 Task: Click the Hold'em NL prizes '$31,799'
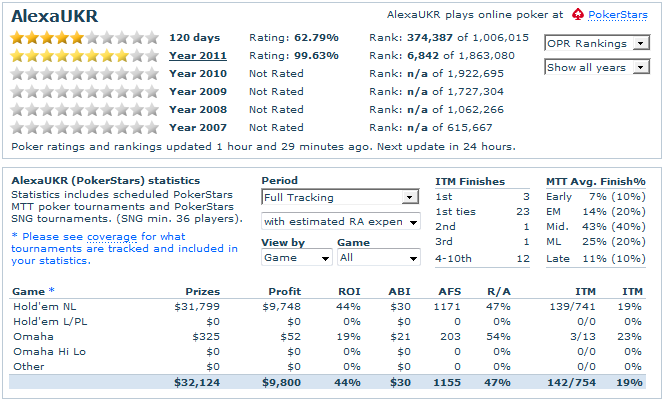[197, 307]
